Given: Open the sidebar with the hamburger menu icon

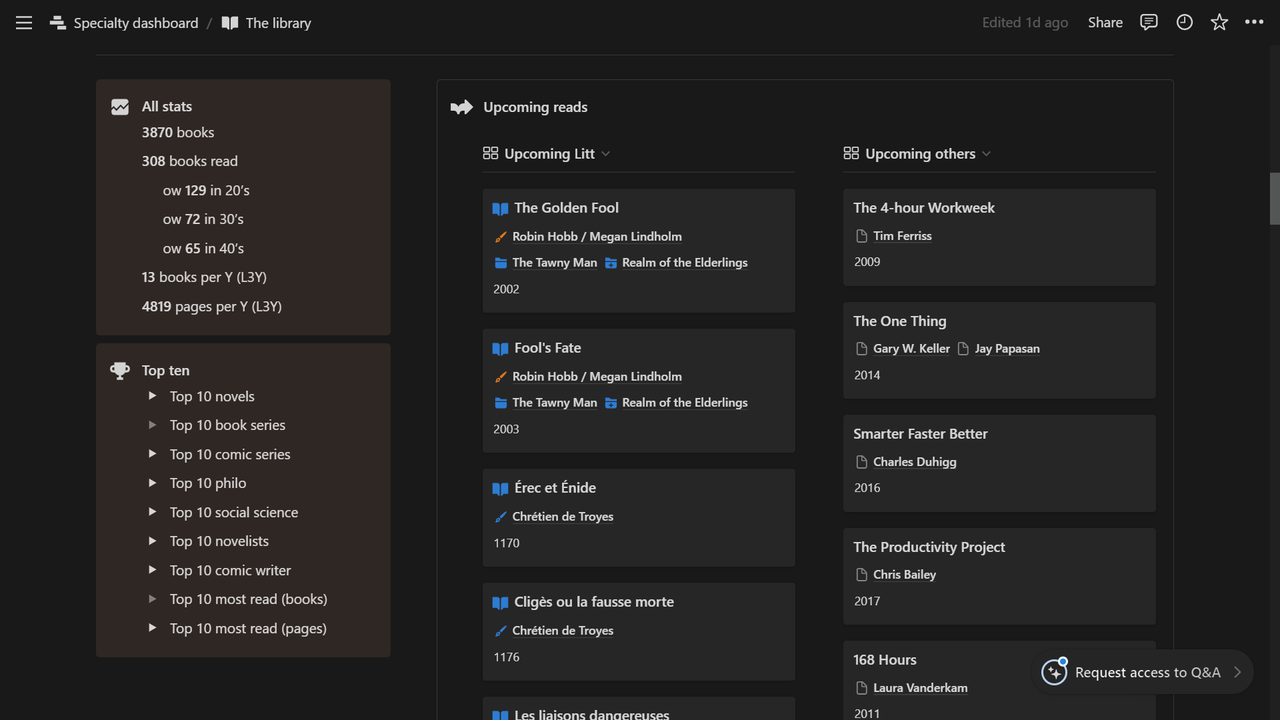Looking at the screenshot, I should pyautogui.click(x=23, y=22).
